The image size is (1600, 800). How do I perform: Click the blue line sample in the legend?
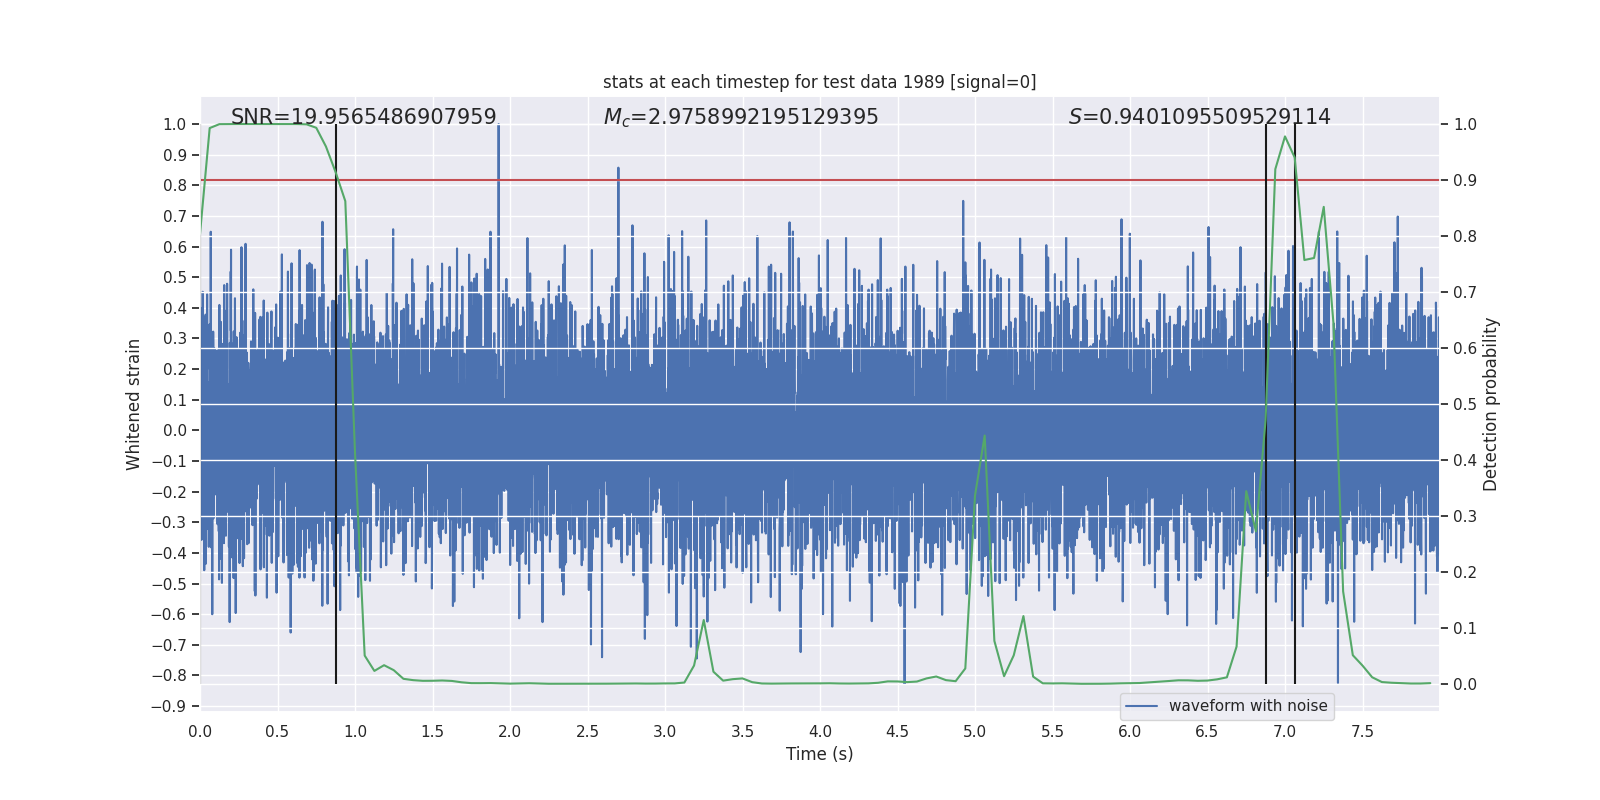pyautogui.click(x=1141, y=706)
